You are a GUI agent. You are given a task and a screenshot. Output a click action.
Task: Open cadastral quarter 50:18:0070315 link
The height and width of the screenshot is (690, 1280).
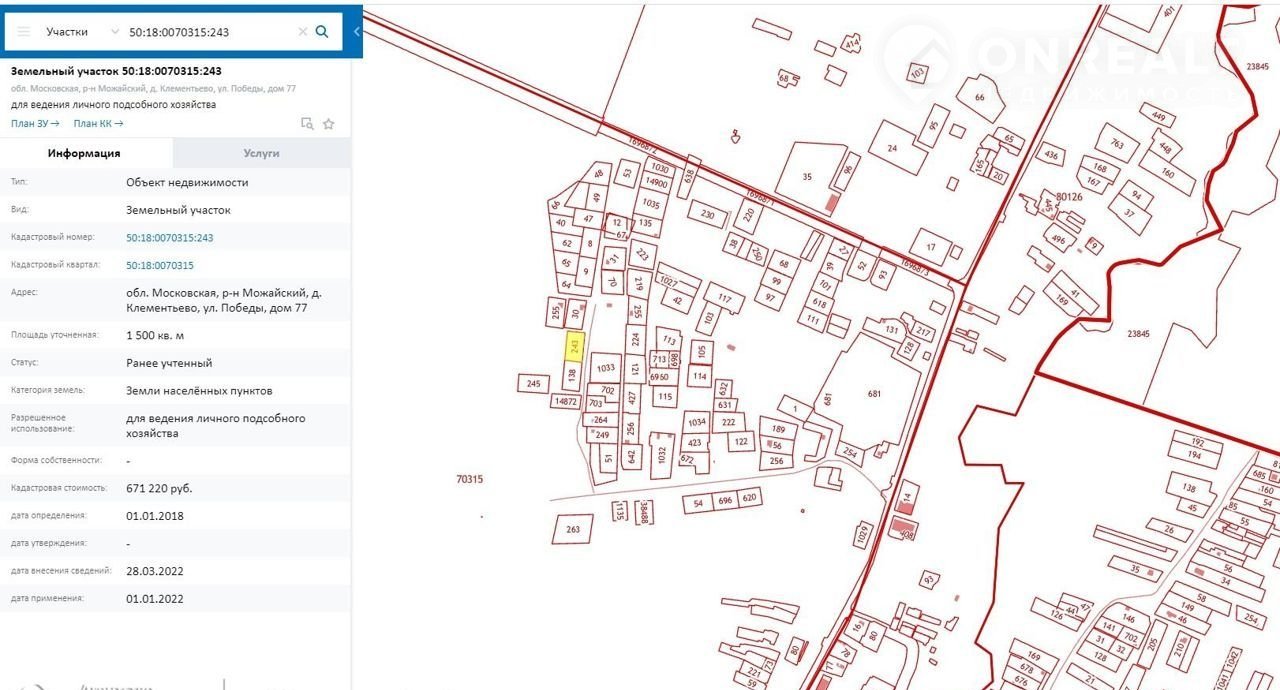pos(159,266)
